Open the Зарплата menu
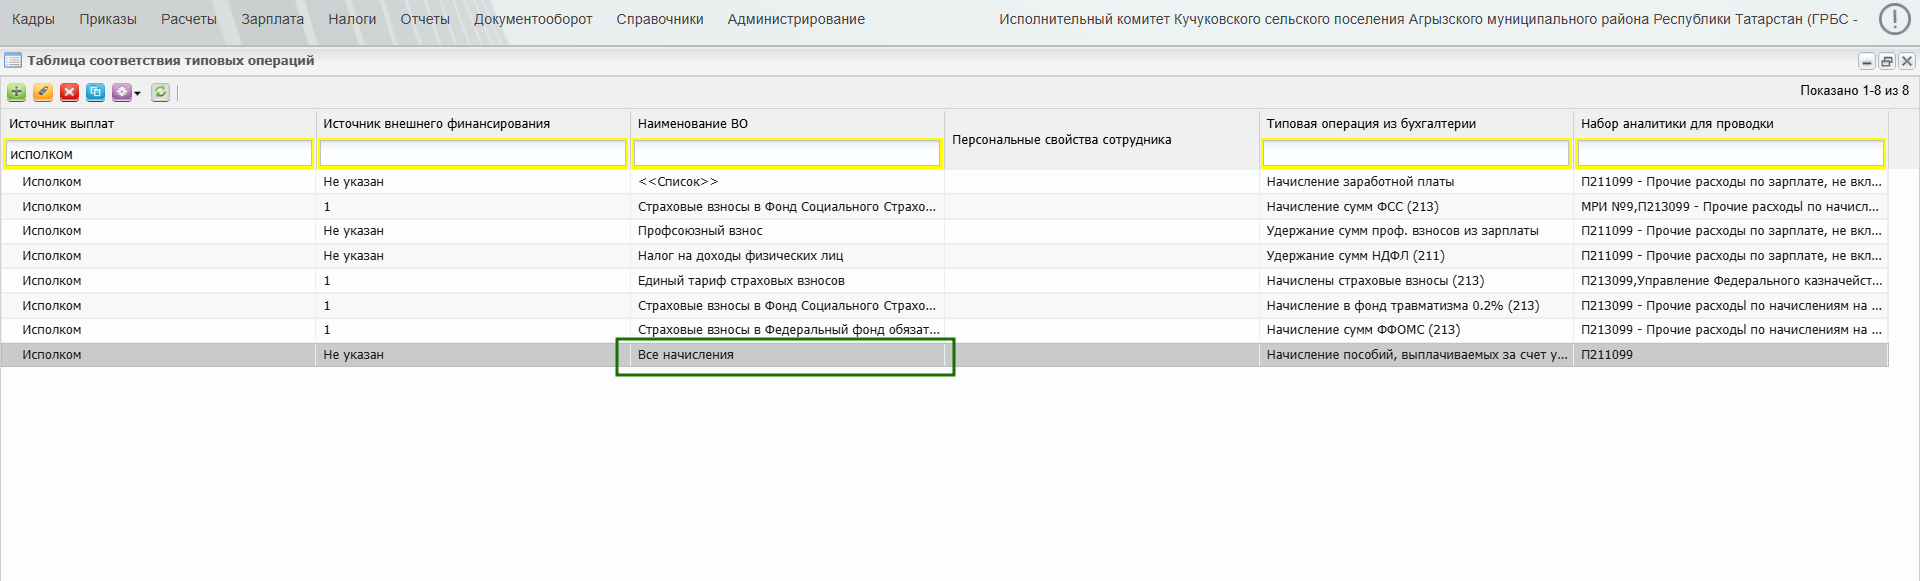The height and width of the screenshot is (581, 1920). (x=272, y=19)
